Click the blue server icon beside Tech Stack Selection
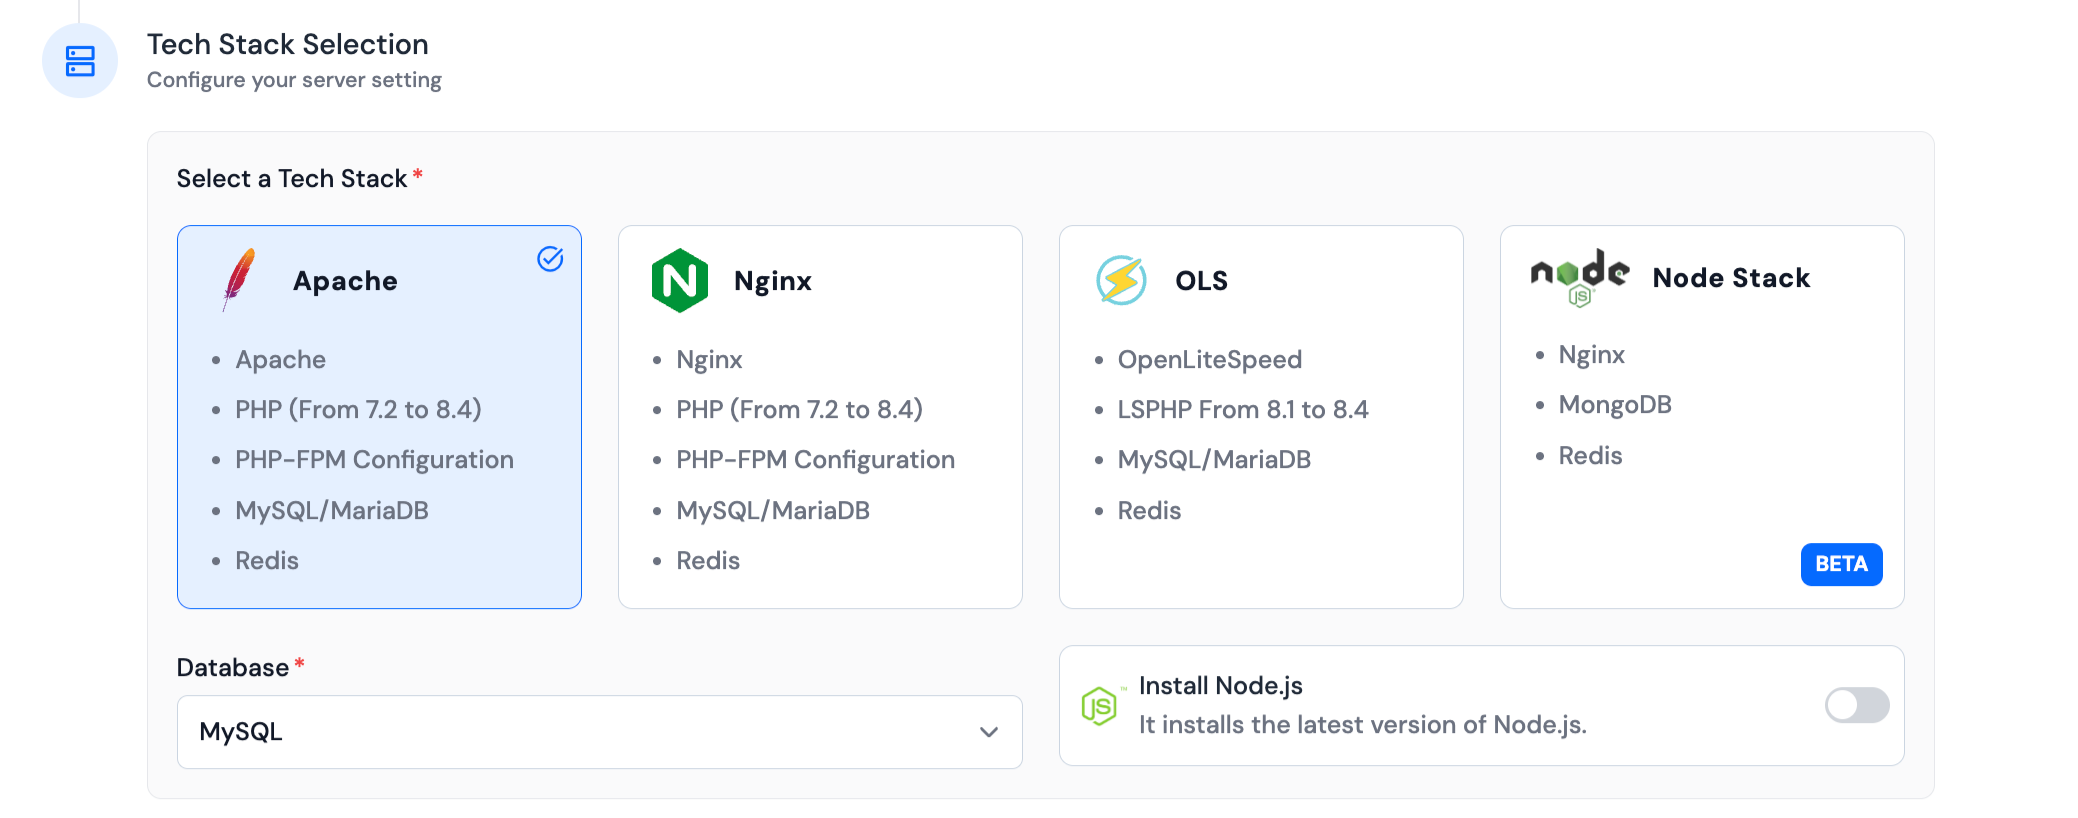Screen dimensions: 2078x818 80,61
